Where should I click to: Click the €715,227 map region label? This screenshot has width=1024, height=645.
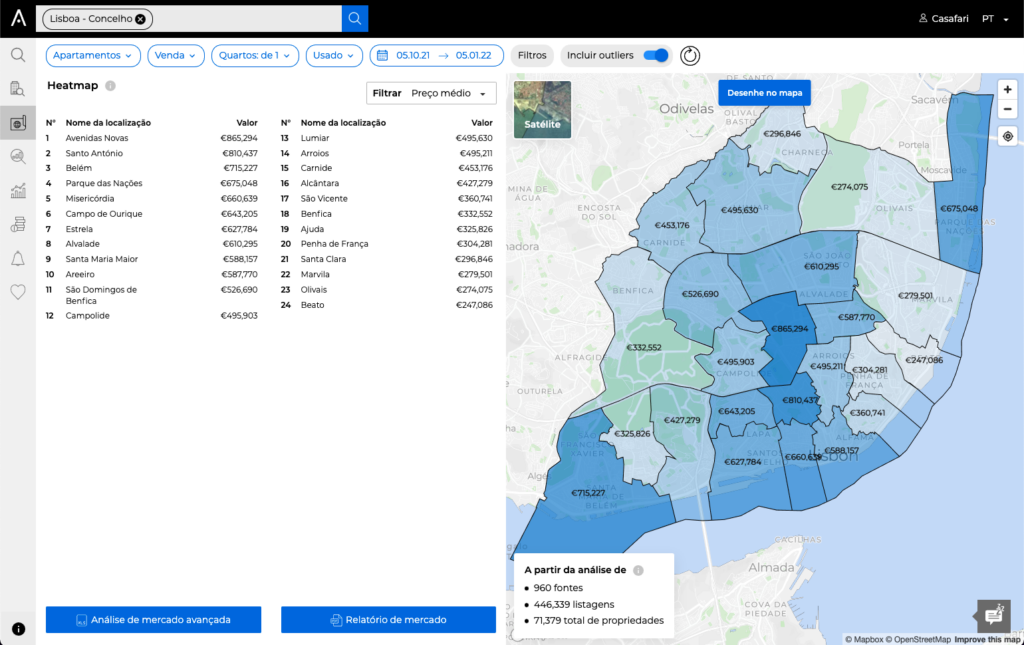[x=588, y=493]
